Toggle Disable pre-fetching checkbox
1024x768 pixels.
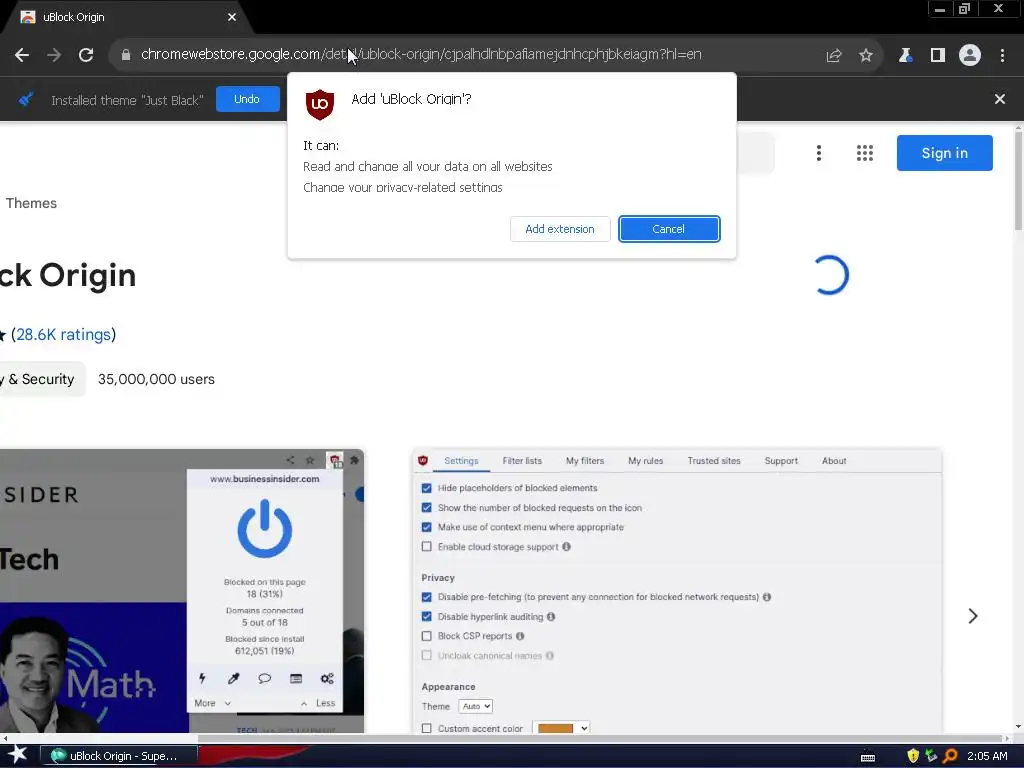(426, 597)
